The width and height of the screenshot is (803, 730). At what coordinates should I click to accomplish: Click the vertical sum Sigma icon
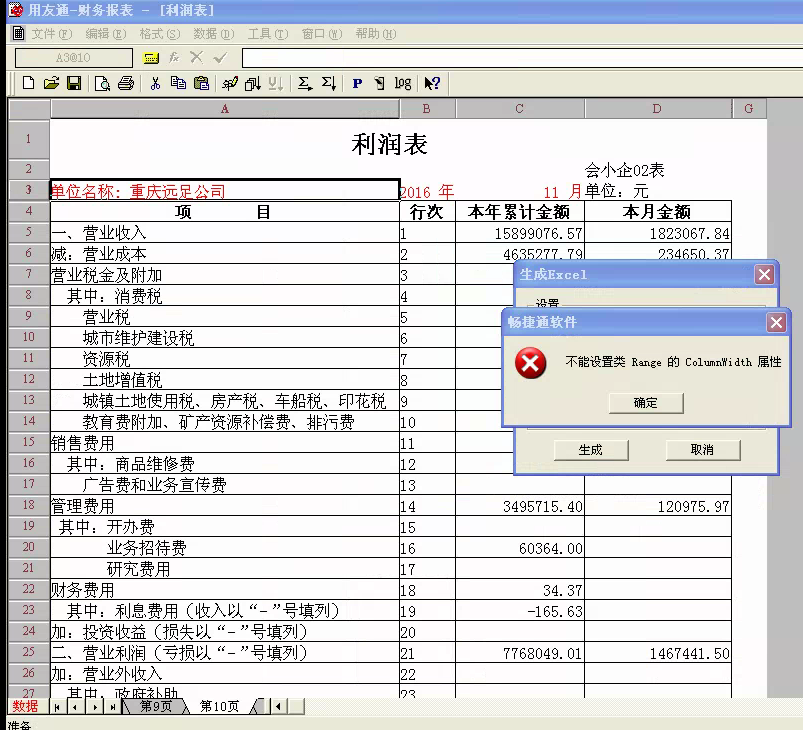(x=329, y=83)
